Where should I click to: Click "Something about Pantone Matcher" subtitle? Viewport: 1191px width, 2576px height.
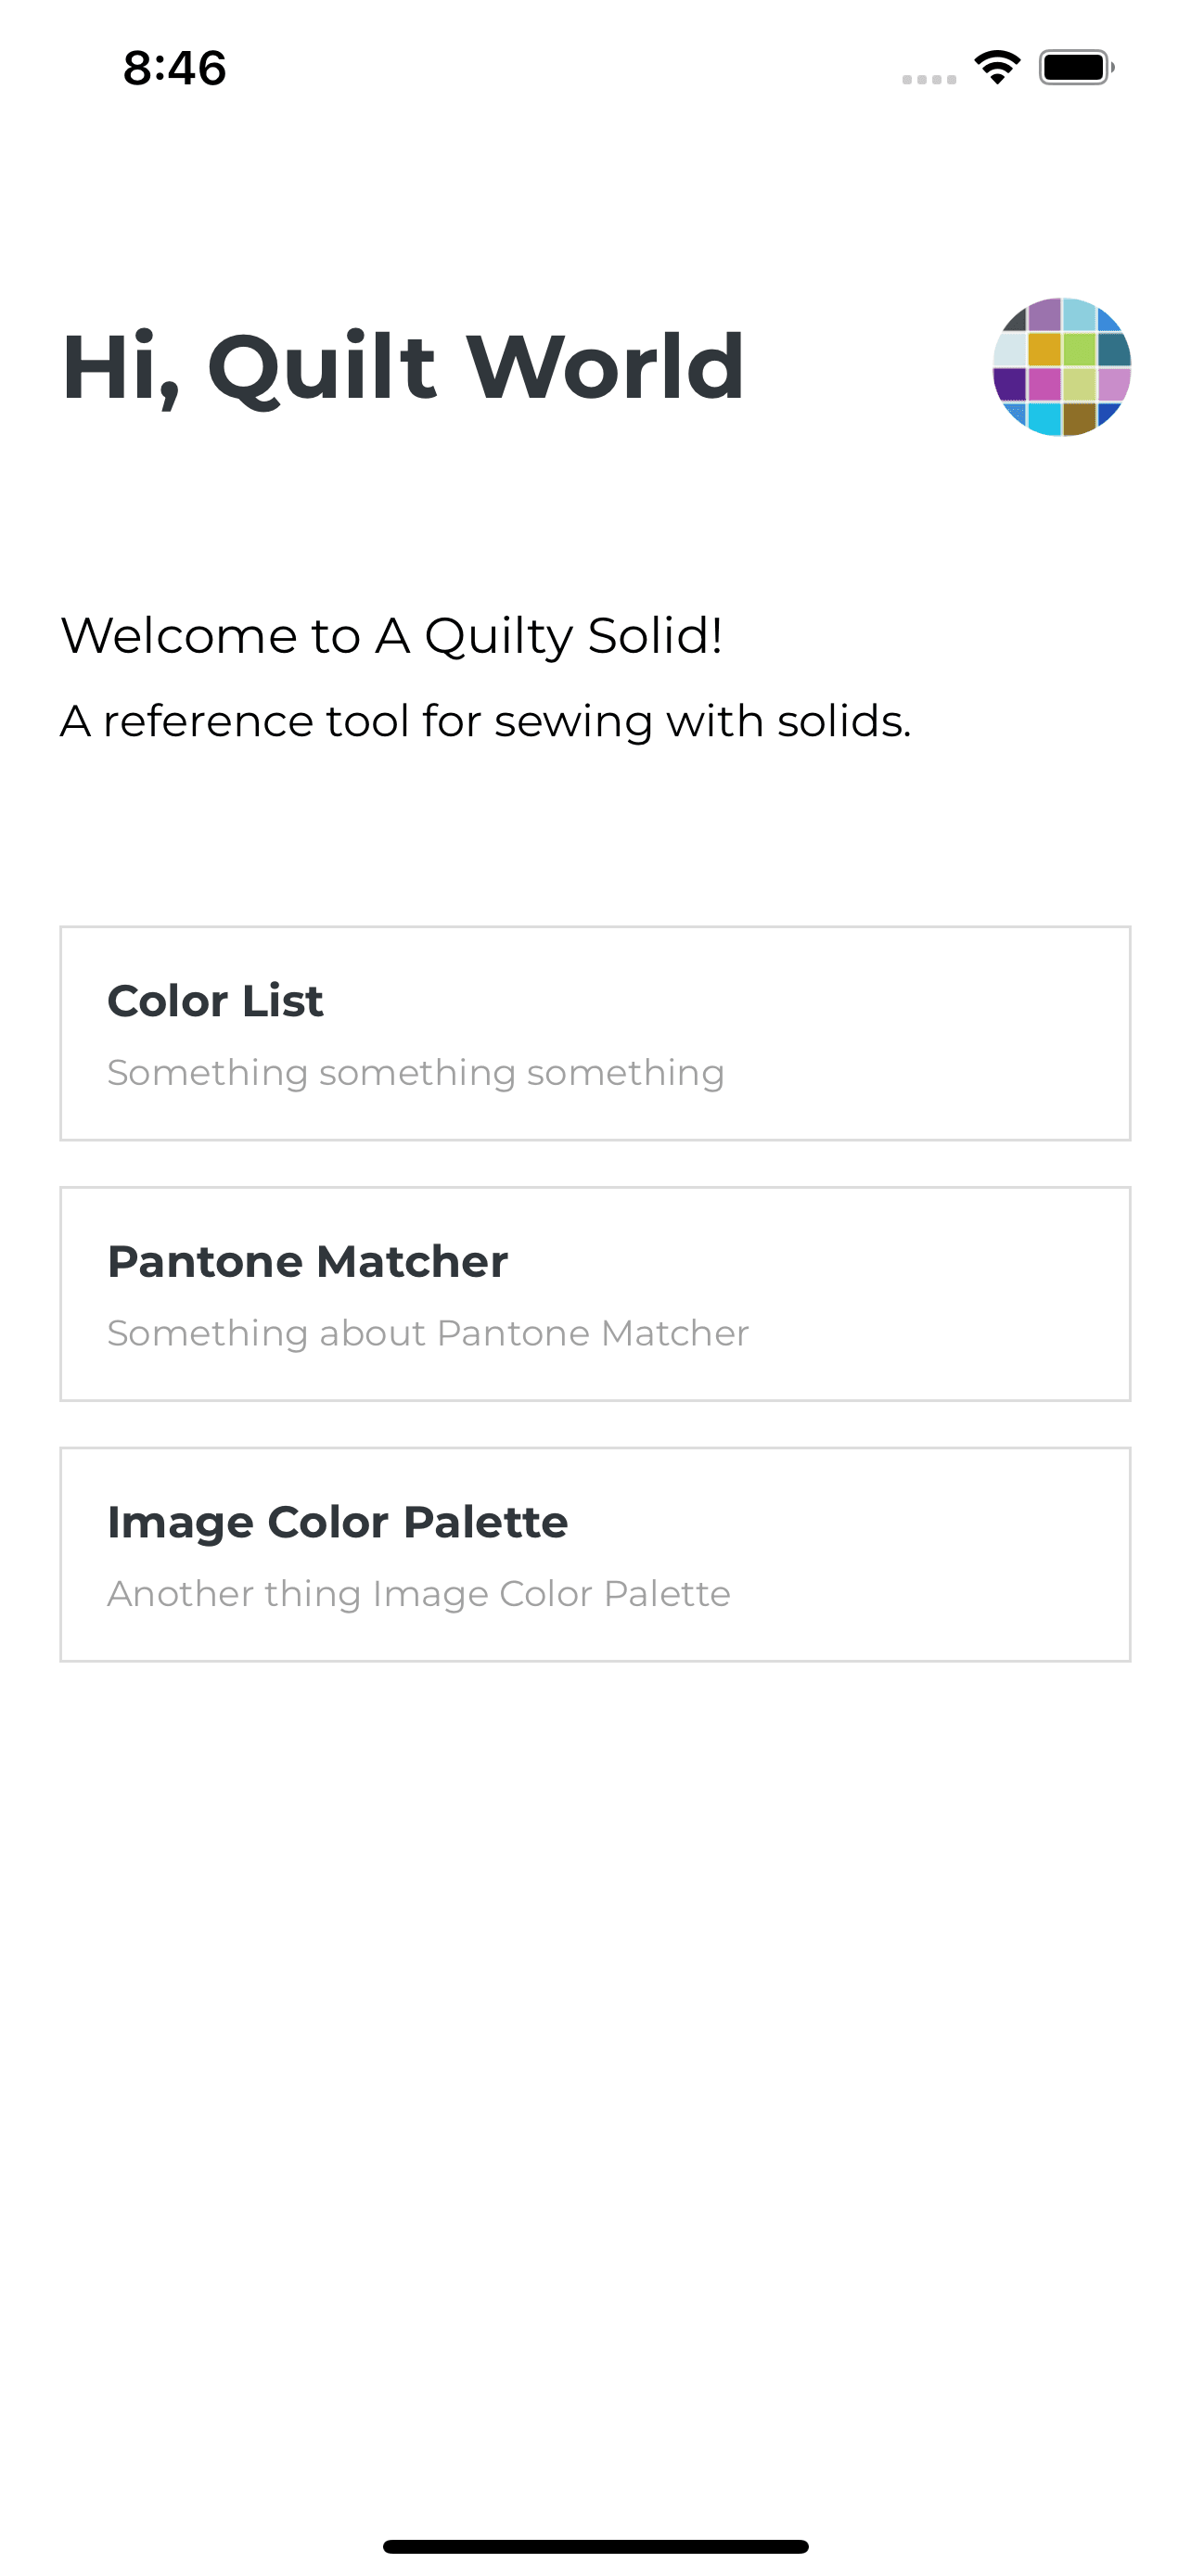point(428,1333)
